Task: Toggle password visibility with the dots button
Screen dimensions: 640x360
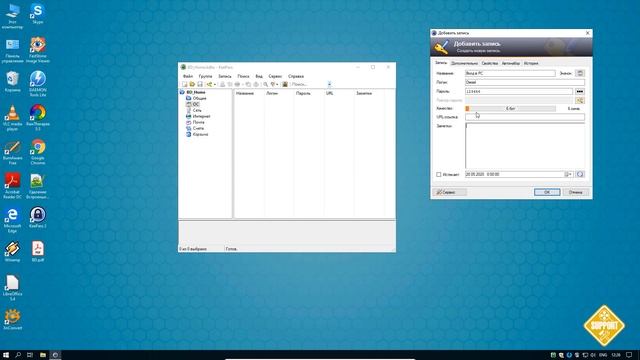Action: [x=580, y=91]
